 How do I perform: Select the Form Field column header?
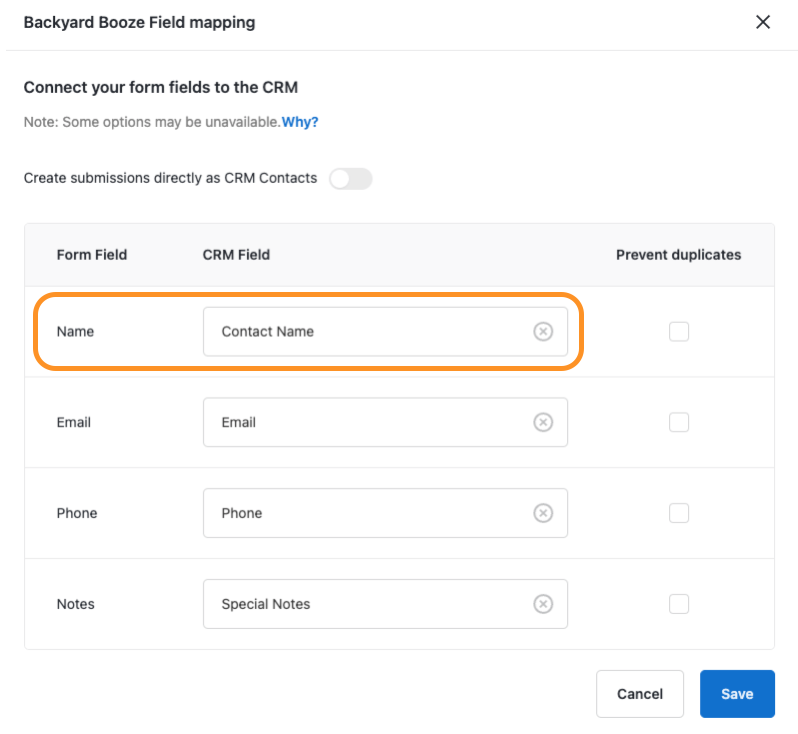(x=92, y=255)
